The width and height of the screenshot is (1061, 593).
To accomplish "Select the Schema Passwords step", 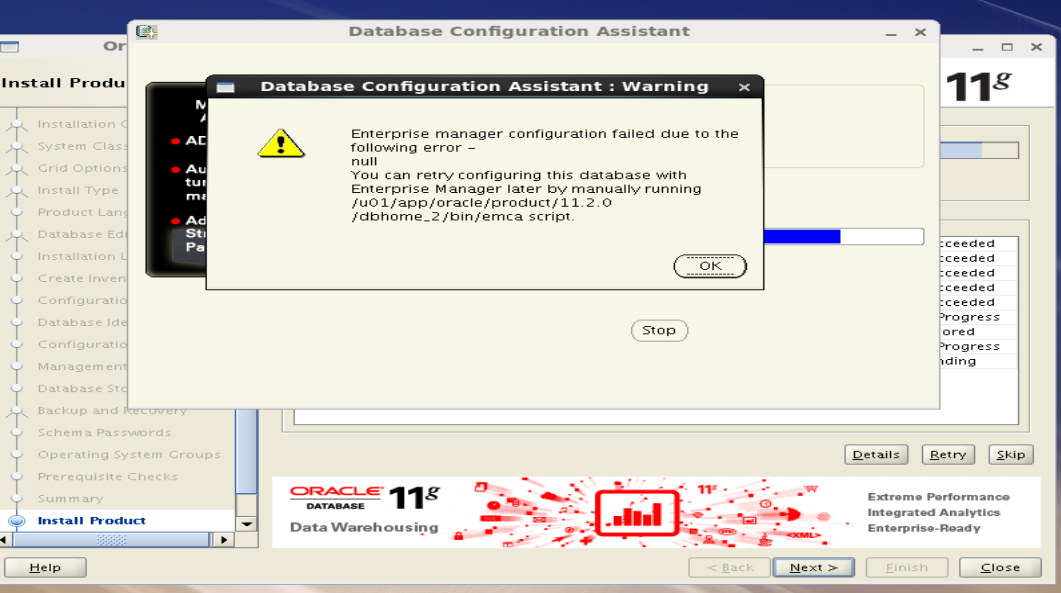I will click(104, 433).
